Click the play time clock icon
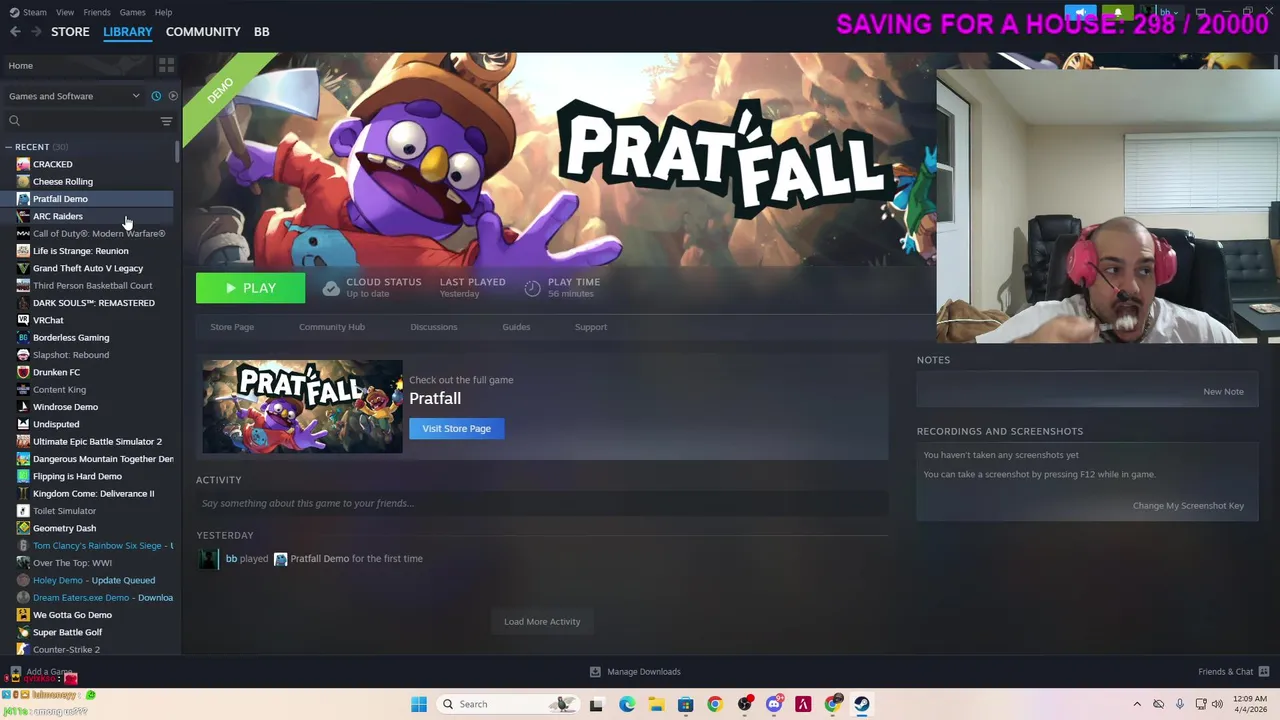1280x720 pixels. click(532, 288)
